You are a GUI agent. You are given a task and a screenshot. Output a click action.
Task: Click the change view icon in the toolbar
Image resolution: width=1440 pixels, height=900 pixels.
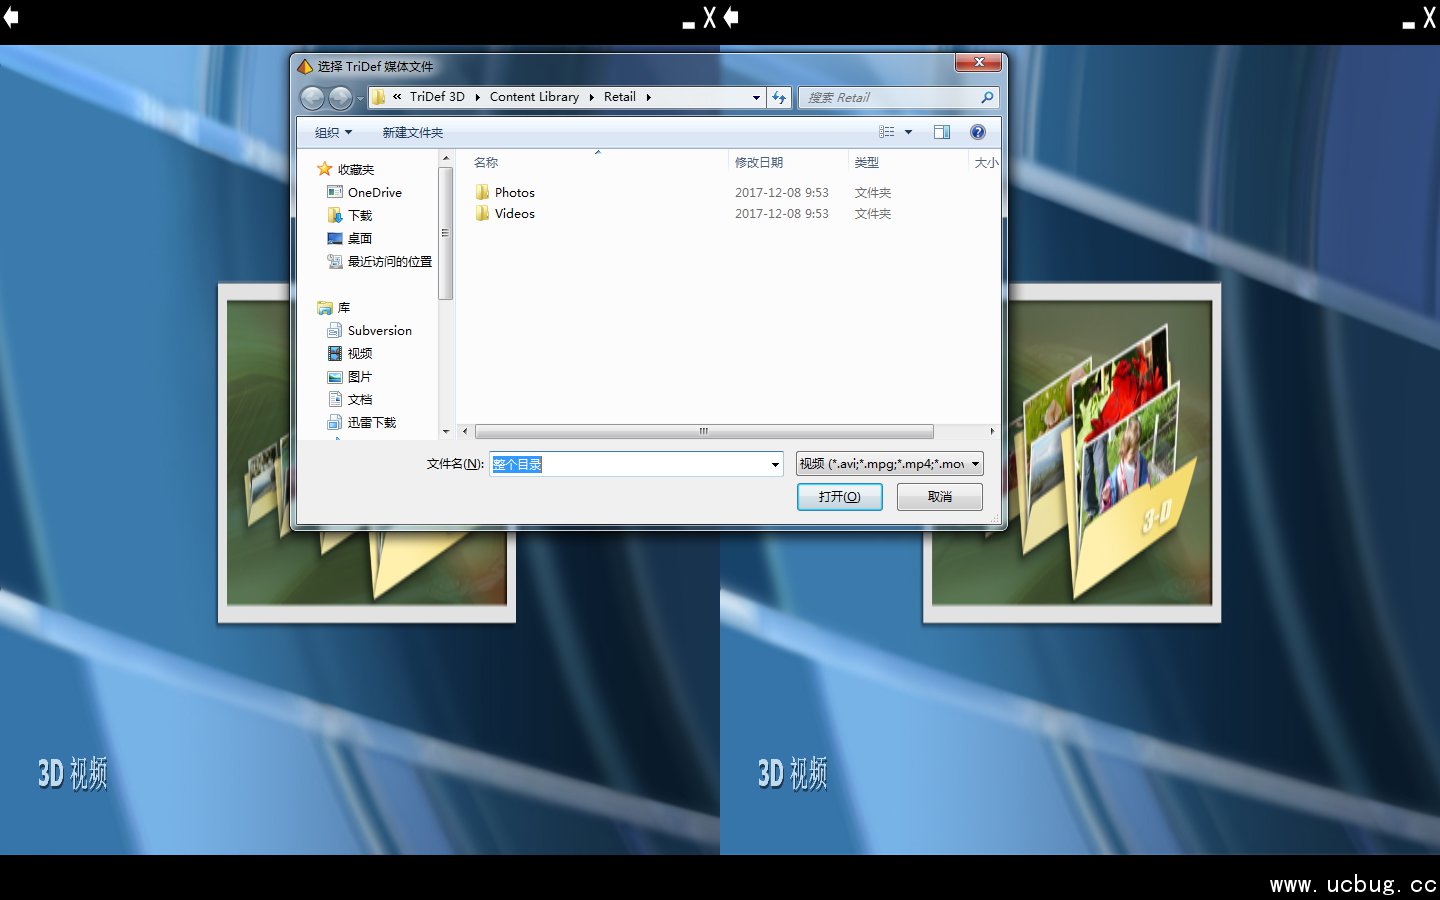[x=887, y=132]
